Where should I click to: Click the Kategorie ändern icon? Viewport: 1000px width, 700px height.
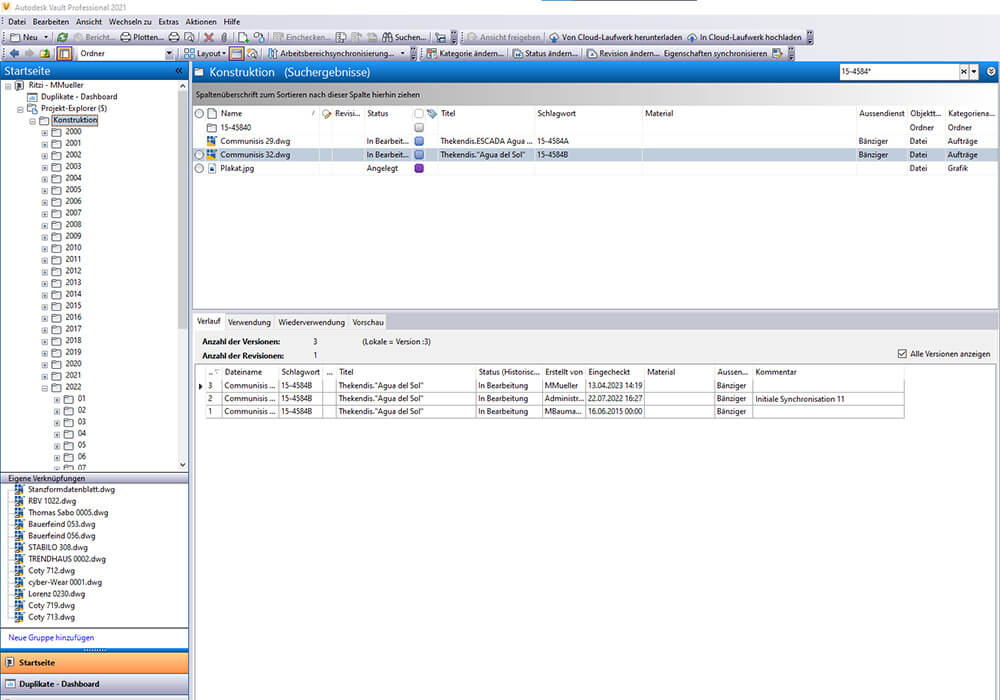[x=432, y=54]
